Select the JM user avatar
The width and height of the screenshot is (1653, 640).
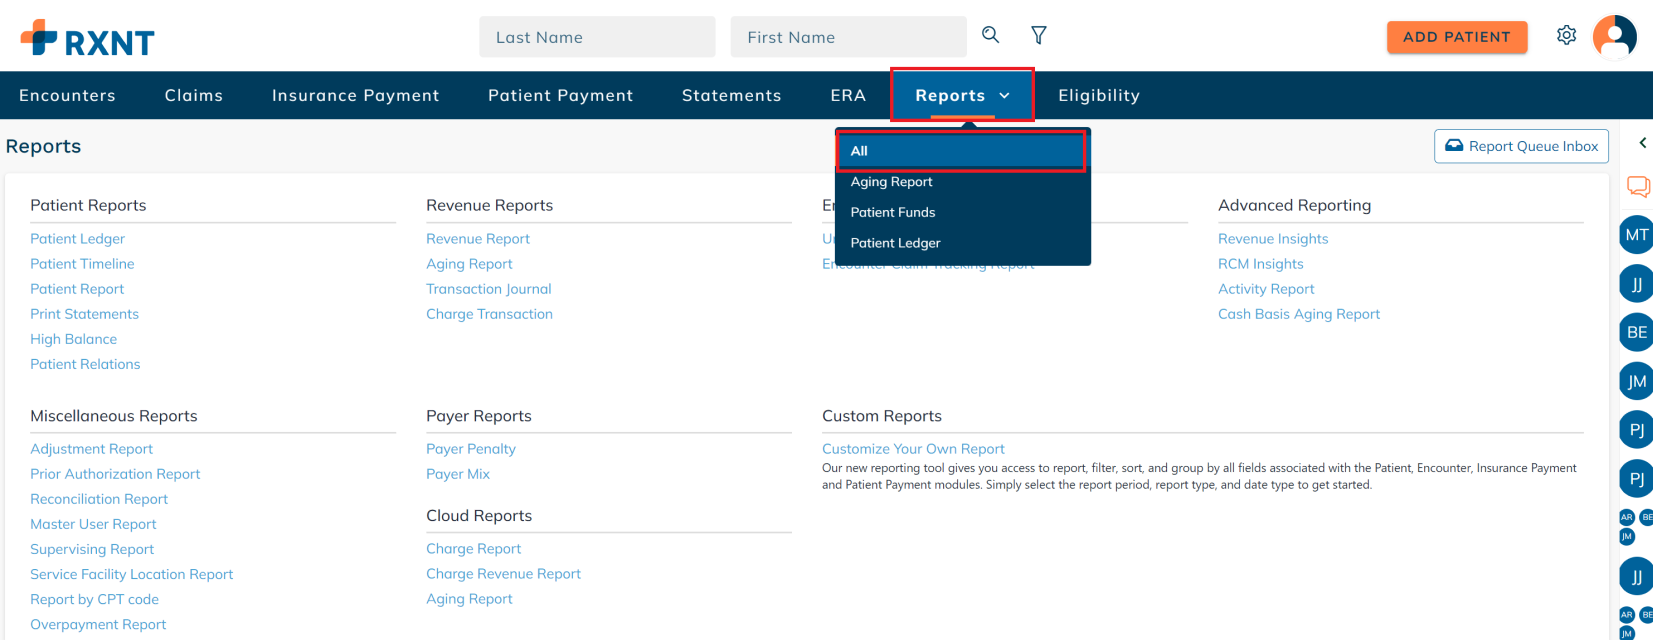click(x=1636, y=381)
